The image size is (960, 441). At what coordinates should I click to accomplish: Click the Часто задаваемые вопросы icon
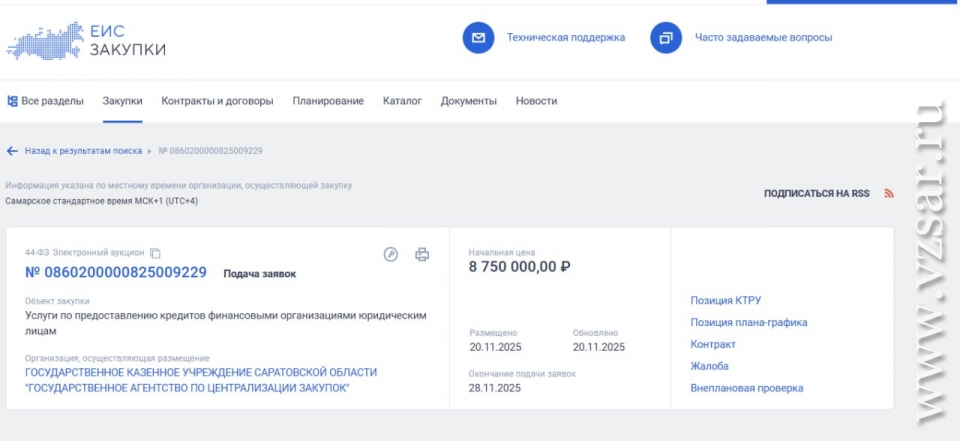(x=666, y=38)
